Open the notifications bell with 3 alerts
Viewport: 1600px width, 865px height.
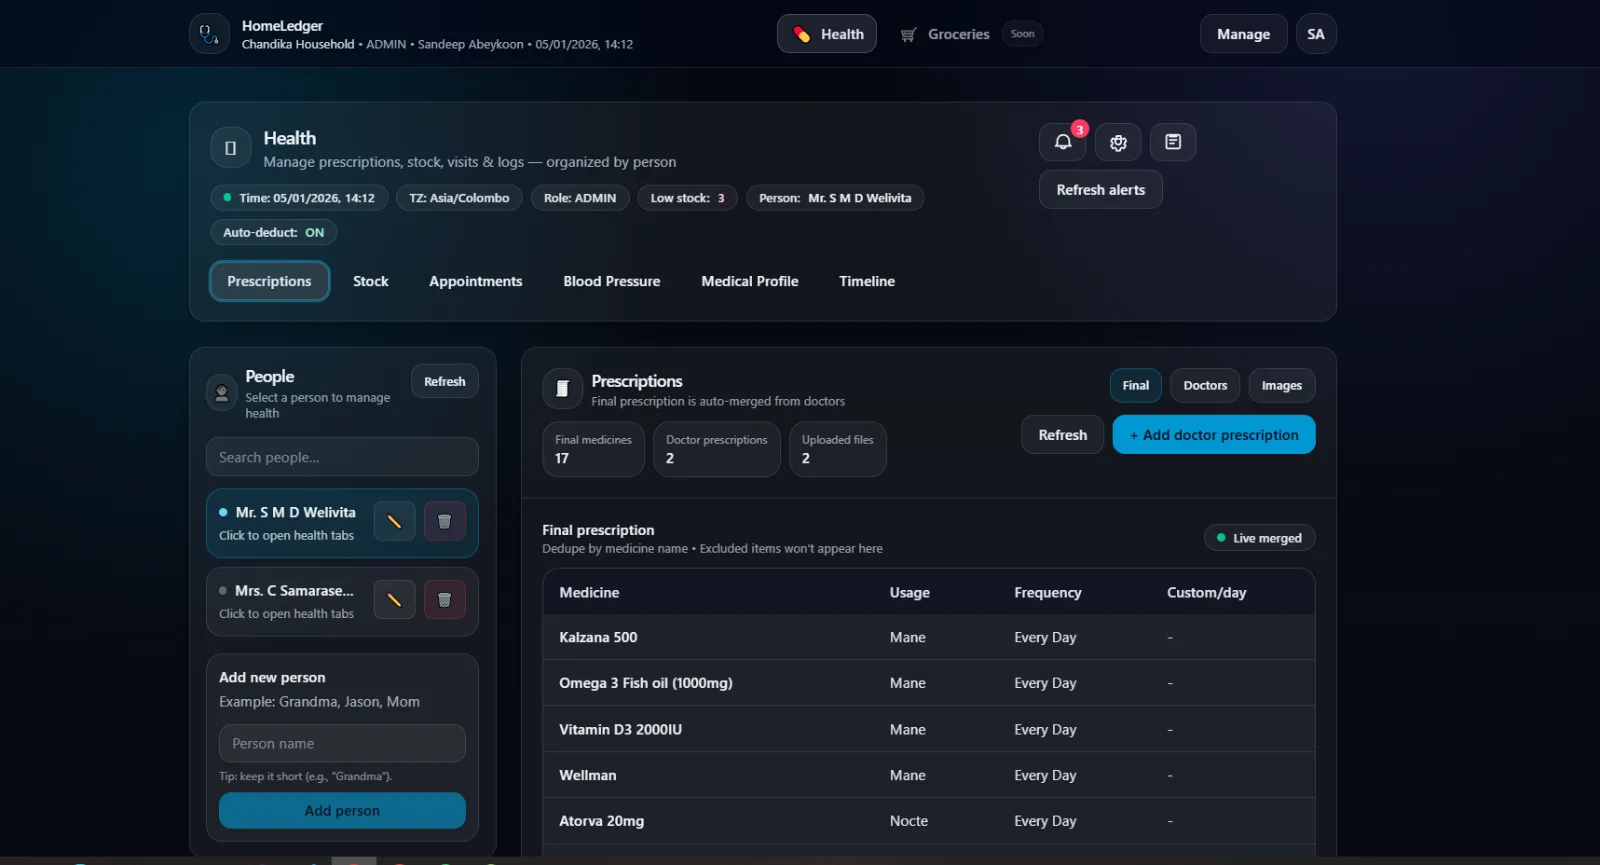1062,142
